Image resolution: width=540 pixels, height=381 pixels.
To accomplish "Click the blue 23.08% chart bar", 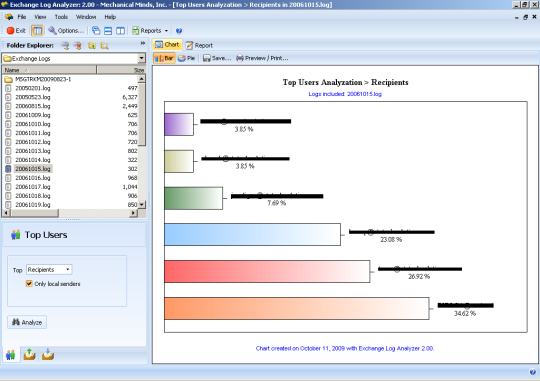I will 252,235.
